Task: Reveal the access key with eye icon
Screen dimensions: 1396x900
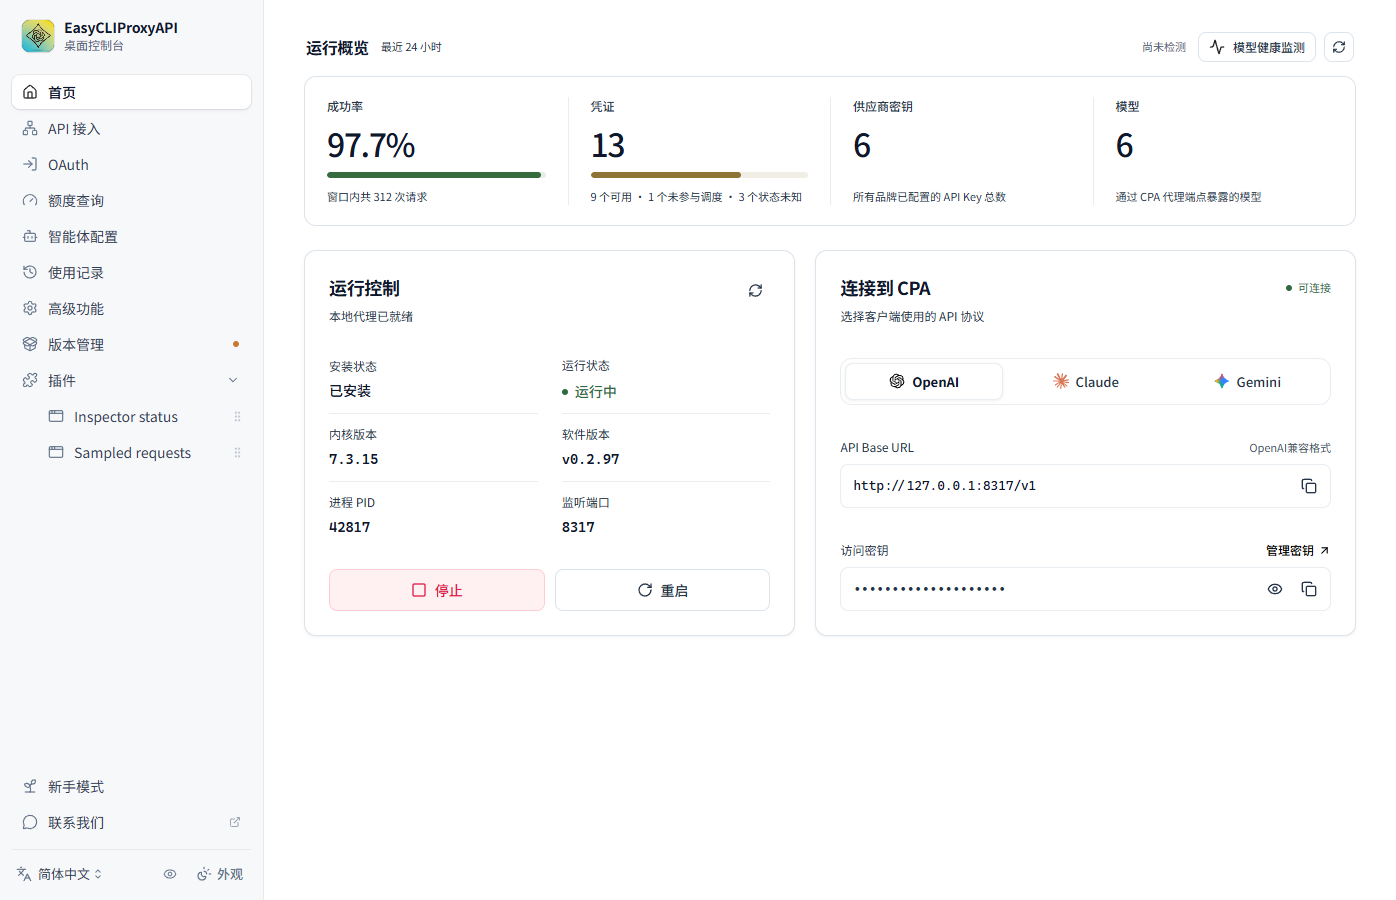Action: click(1275, 589)
